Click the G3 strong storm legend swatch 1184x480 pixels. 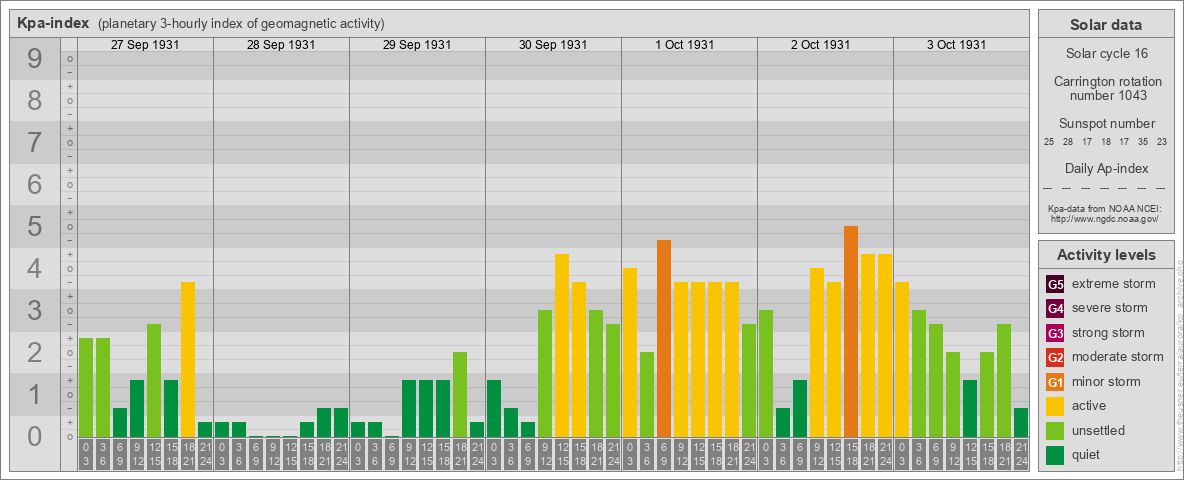click(1055, 333)
